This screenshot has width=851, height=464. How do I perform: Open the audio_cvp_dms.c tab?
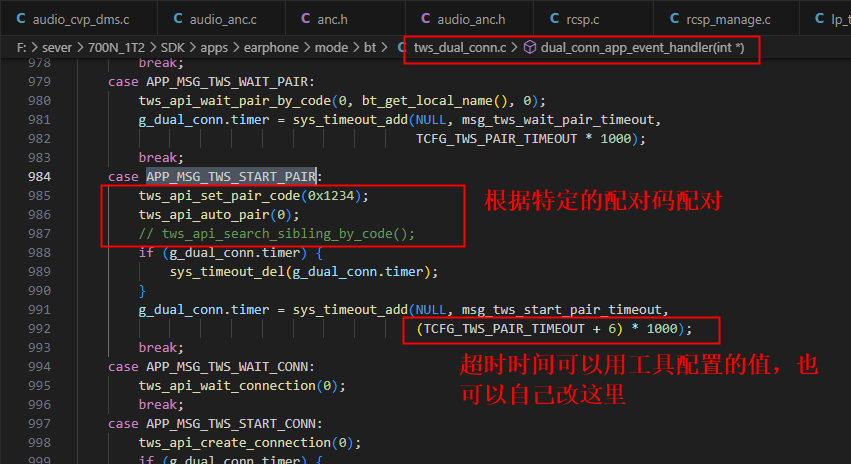point(78,19)
